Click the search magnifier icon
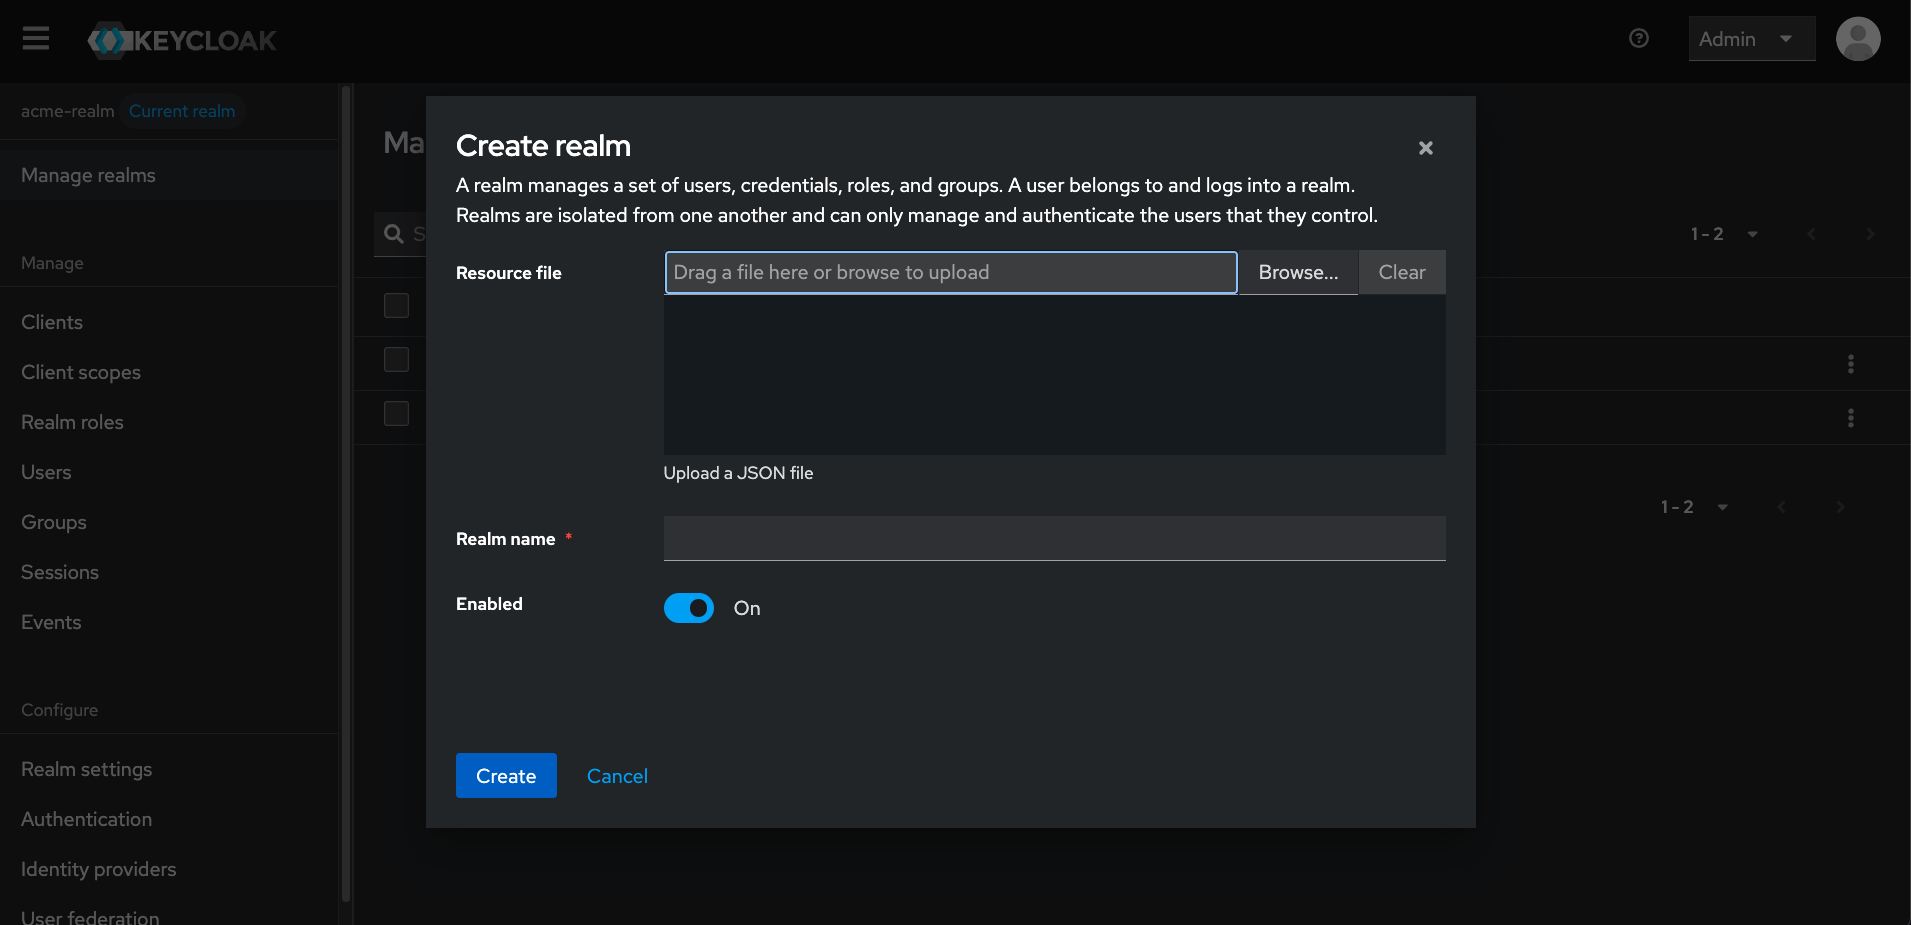This screenshot has height=925, width=1911. coord(394,234)
